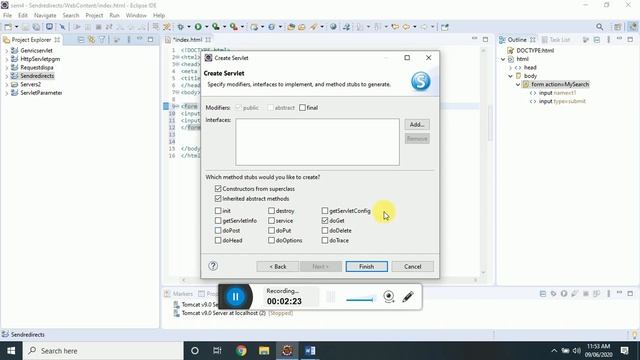The image size is (640, 360).
Task: Open the Window menu
Action: coord(136,15)
